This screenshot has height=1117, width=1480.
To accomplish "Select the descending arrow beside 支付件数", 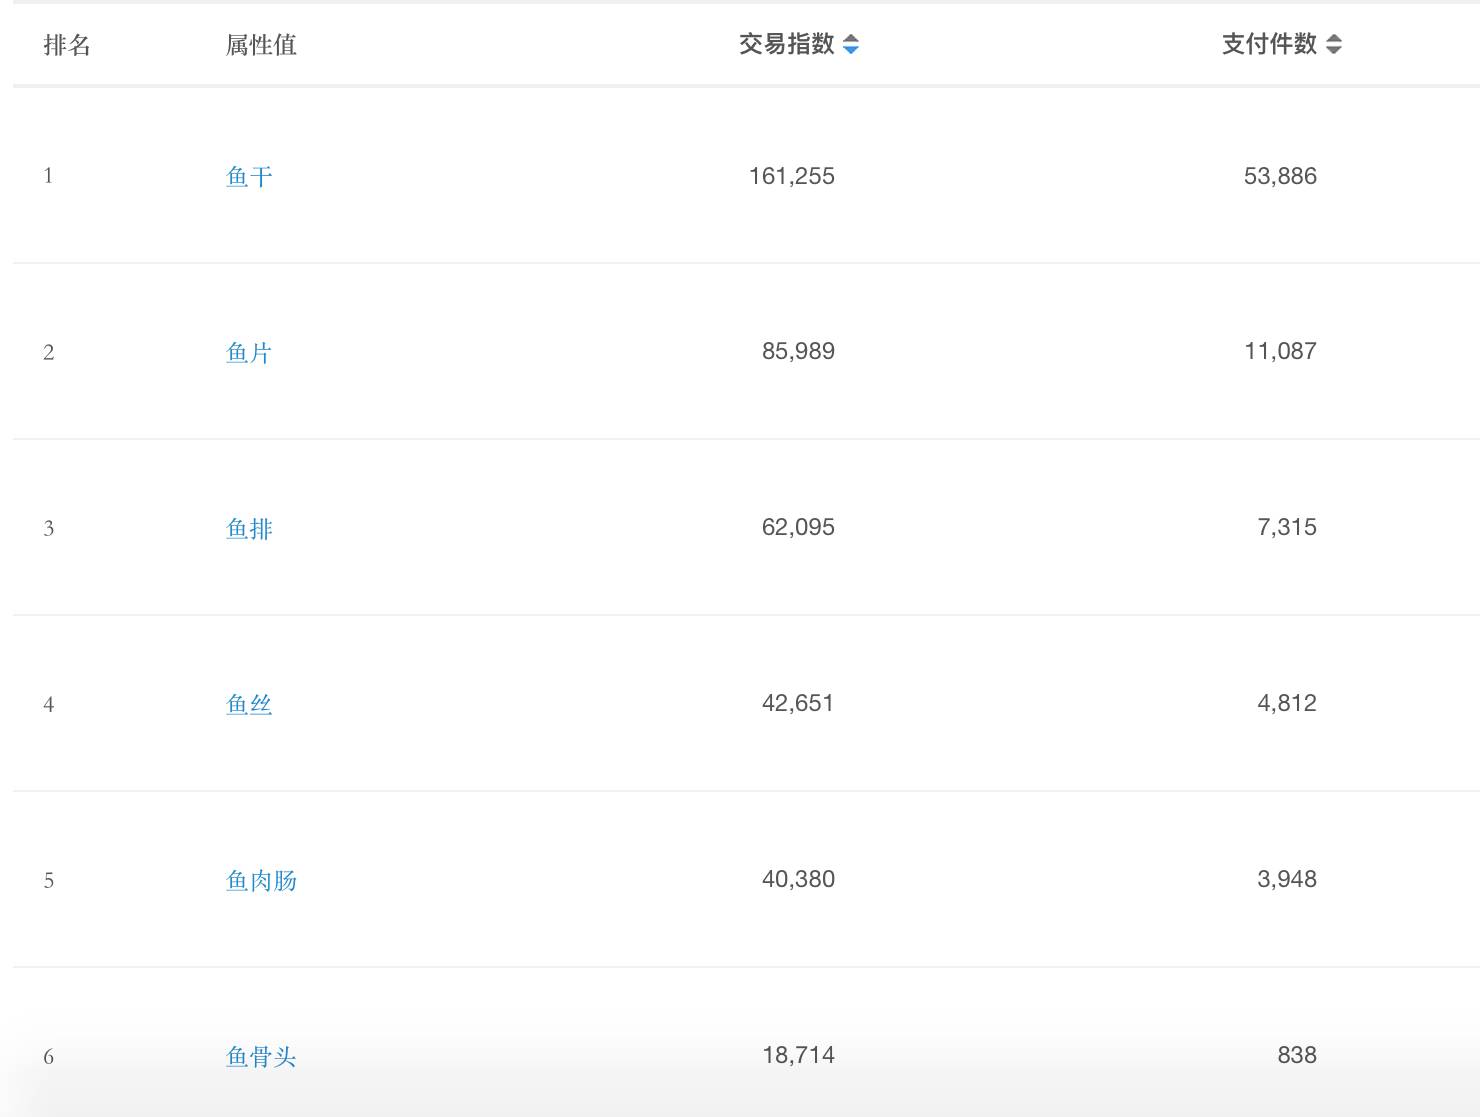I will pyautogui.click(x=1334, y=50).
